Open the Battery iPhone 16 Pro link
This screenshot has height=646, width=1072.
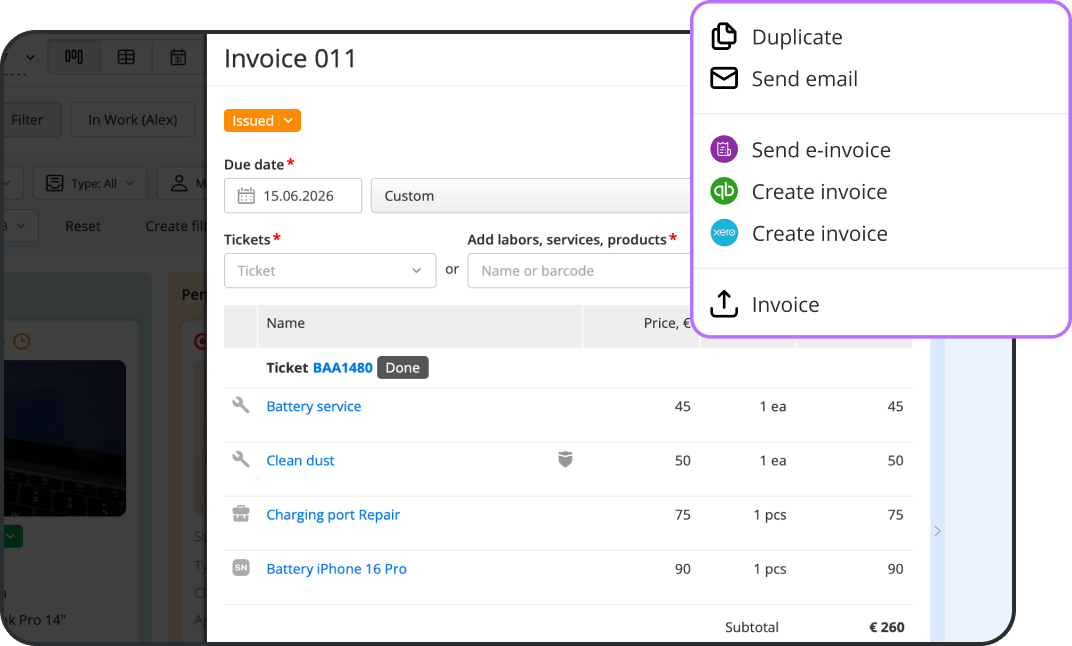(336, 569)
